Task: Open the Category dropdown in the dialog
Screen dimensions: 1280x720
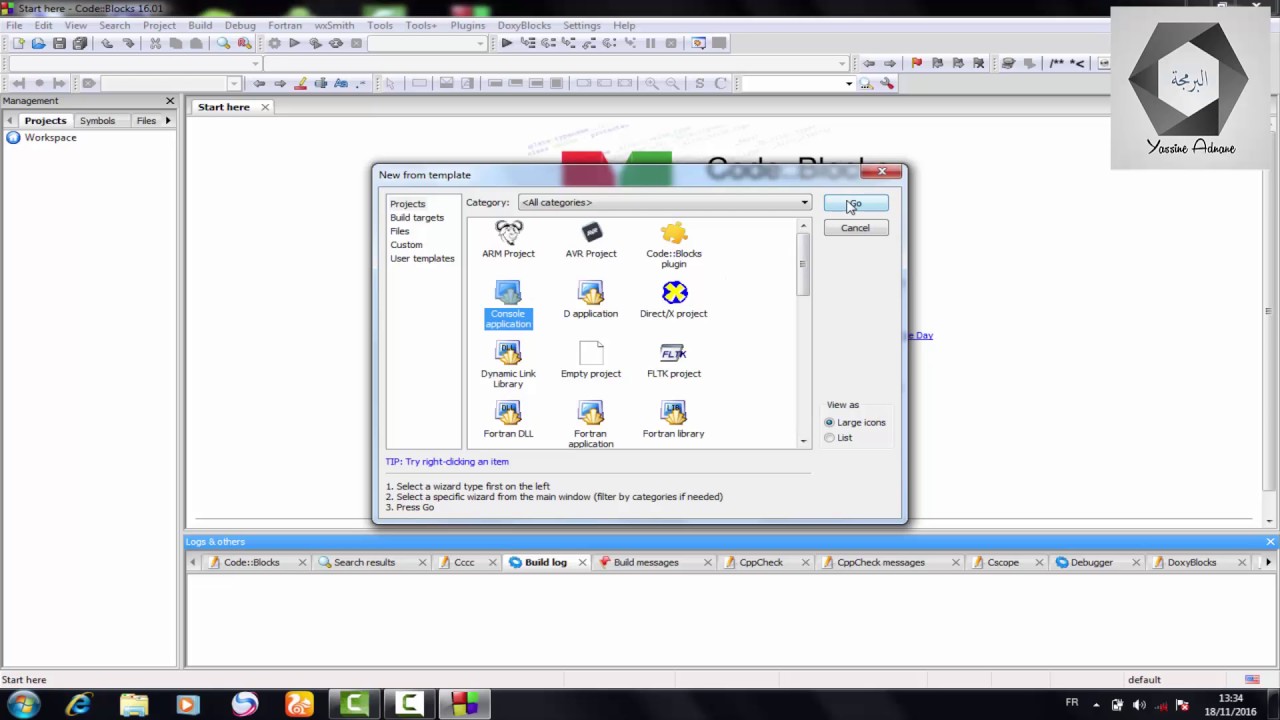Action: (x=664, y=202)
